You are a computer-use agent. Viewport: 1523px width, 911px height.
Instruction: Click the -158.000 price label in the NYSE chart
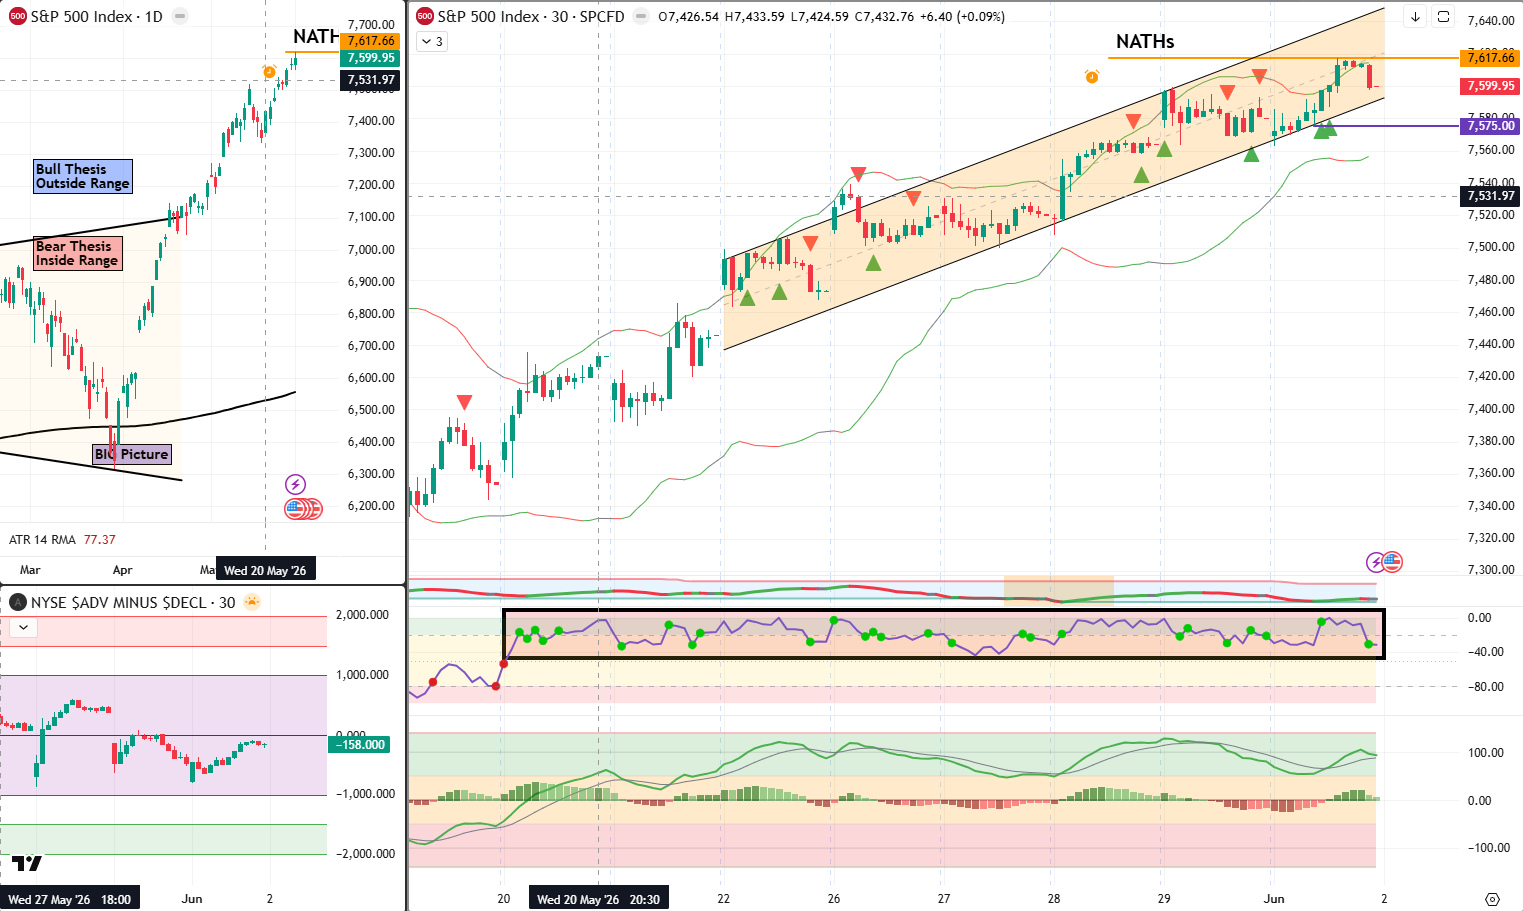[360, 745]
